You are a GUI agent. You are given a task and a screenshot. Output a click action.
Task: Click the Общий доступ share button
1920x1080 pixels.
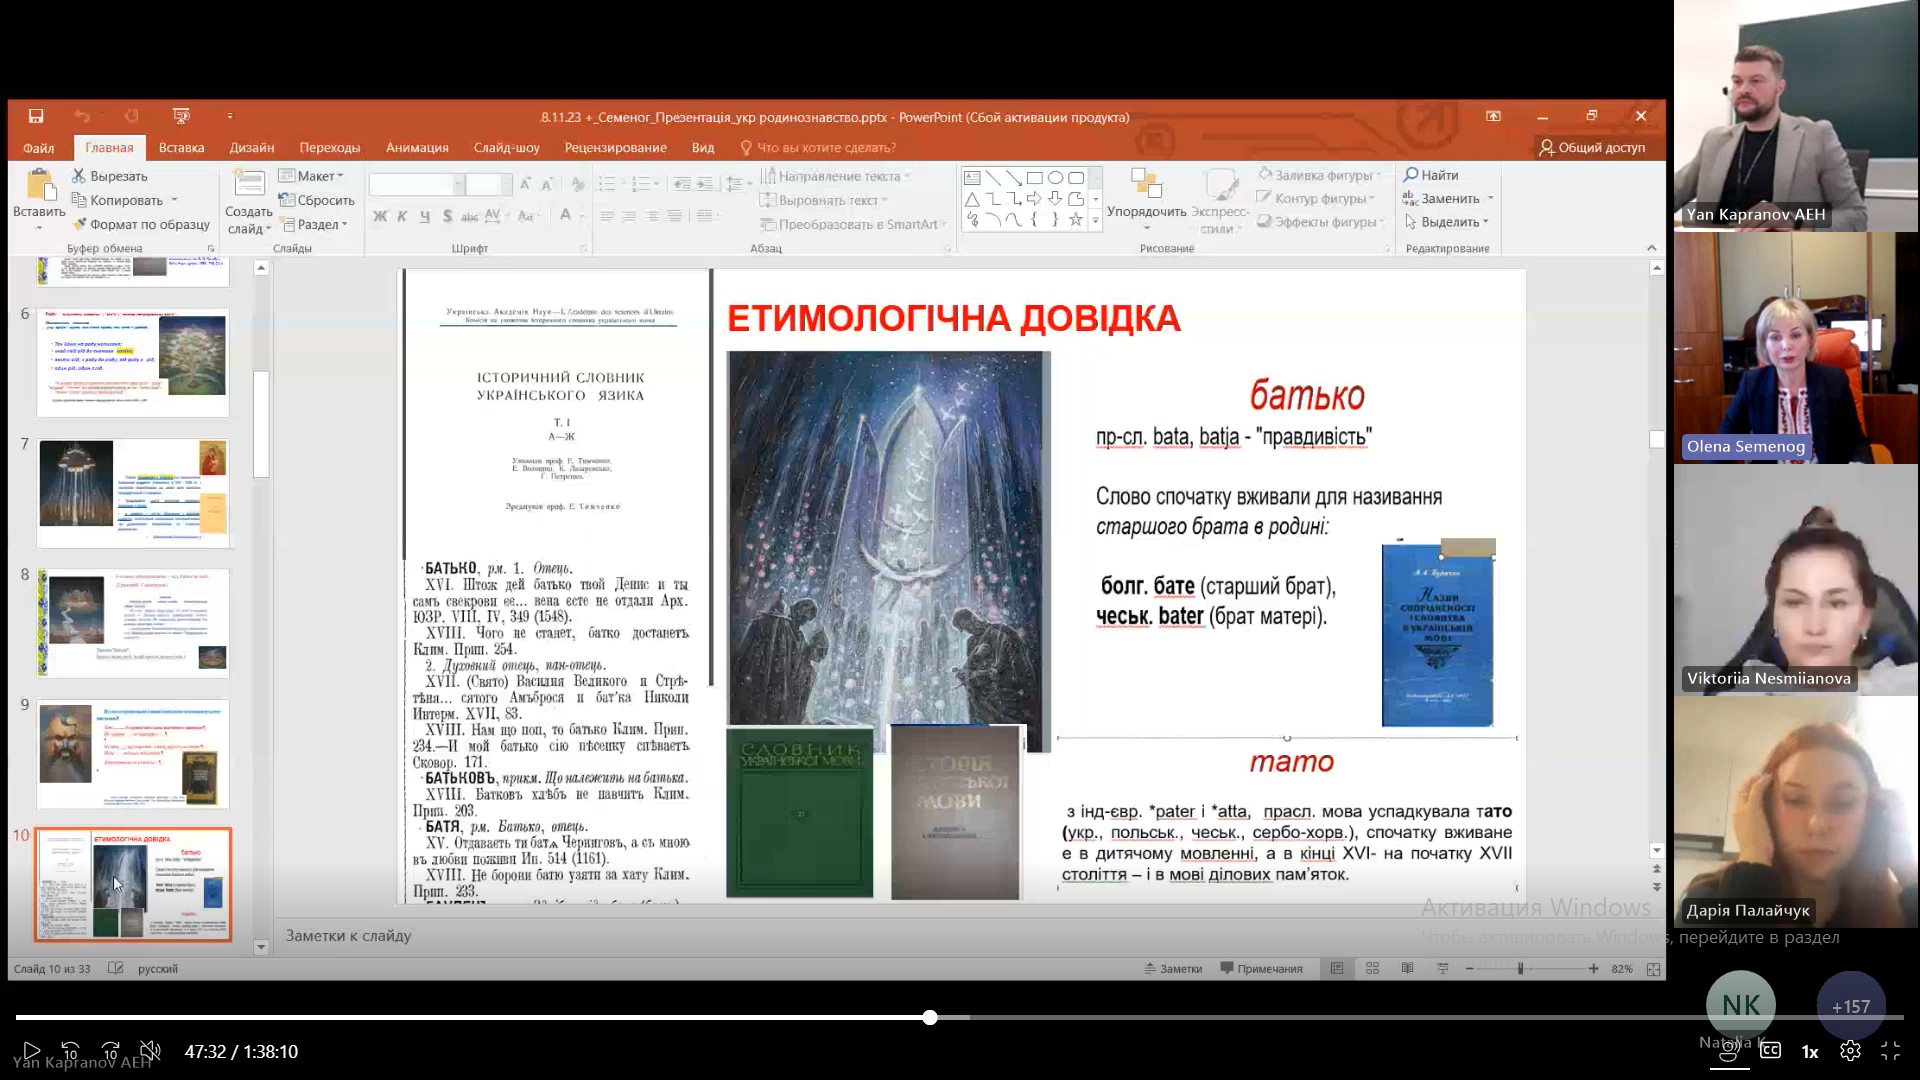point(1591,147)
